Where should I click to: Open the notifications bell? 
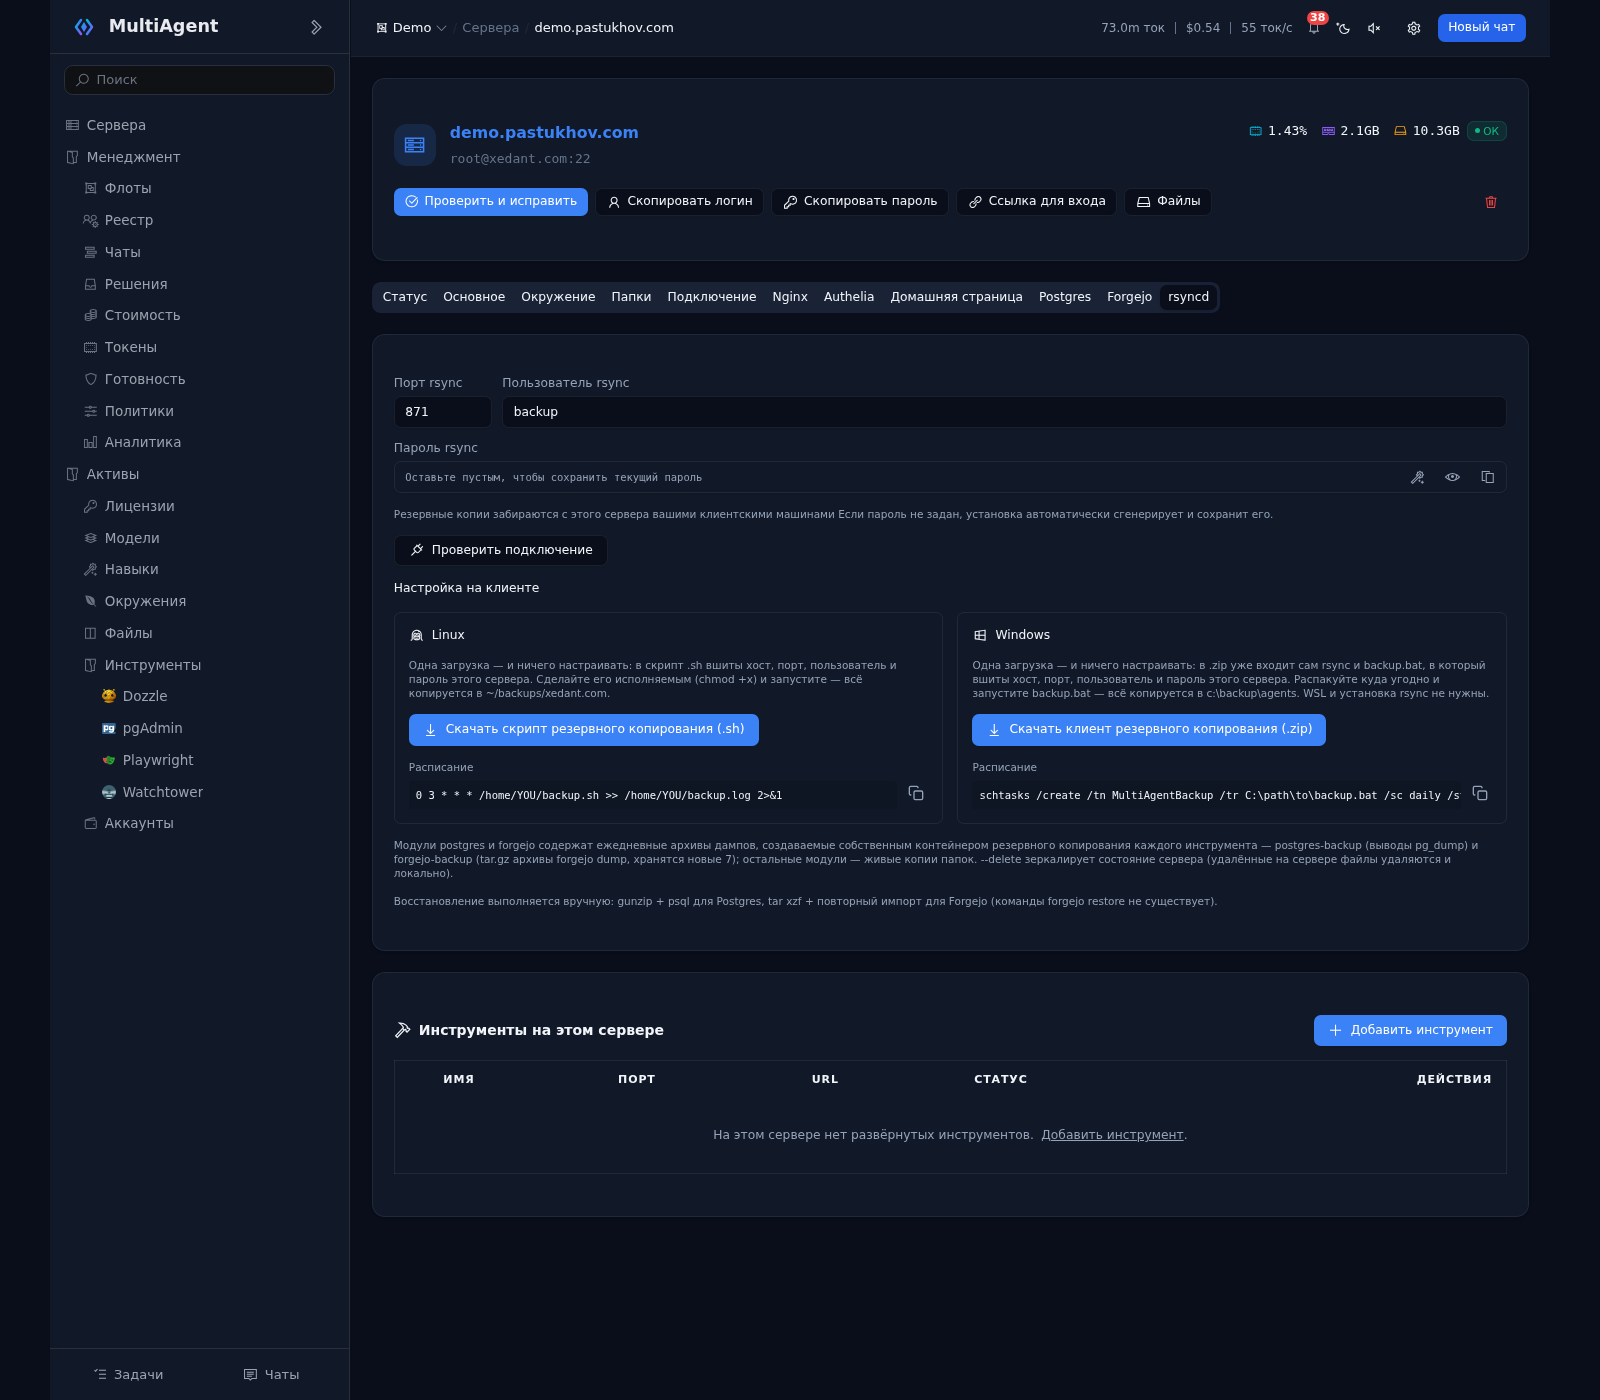coord(1313,28)
